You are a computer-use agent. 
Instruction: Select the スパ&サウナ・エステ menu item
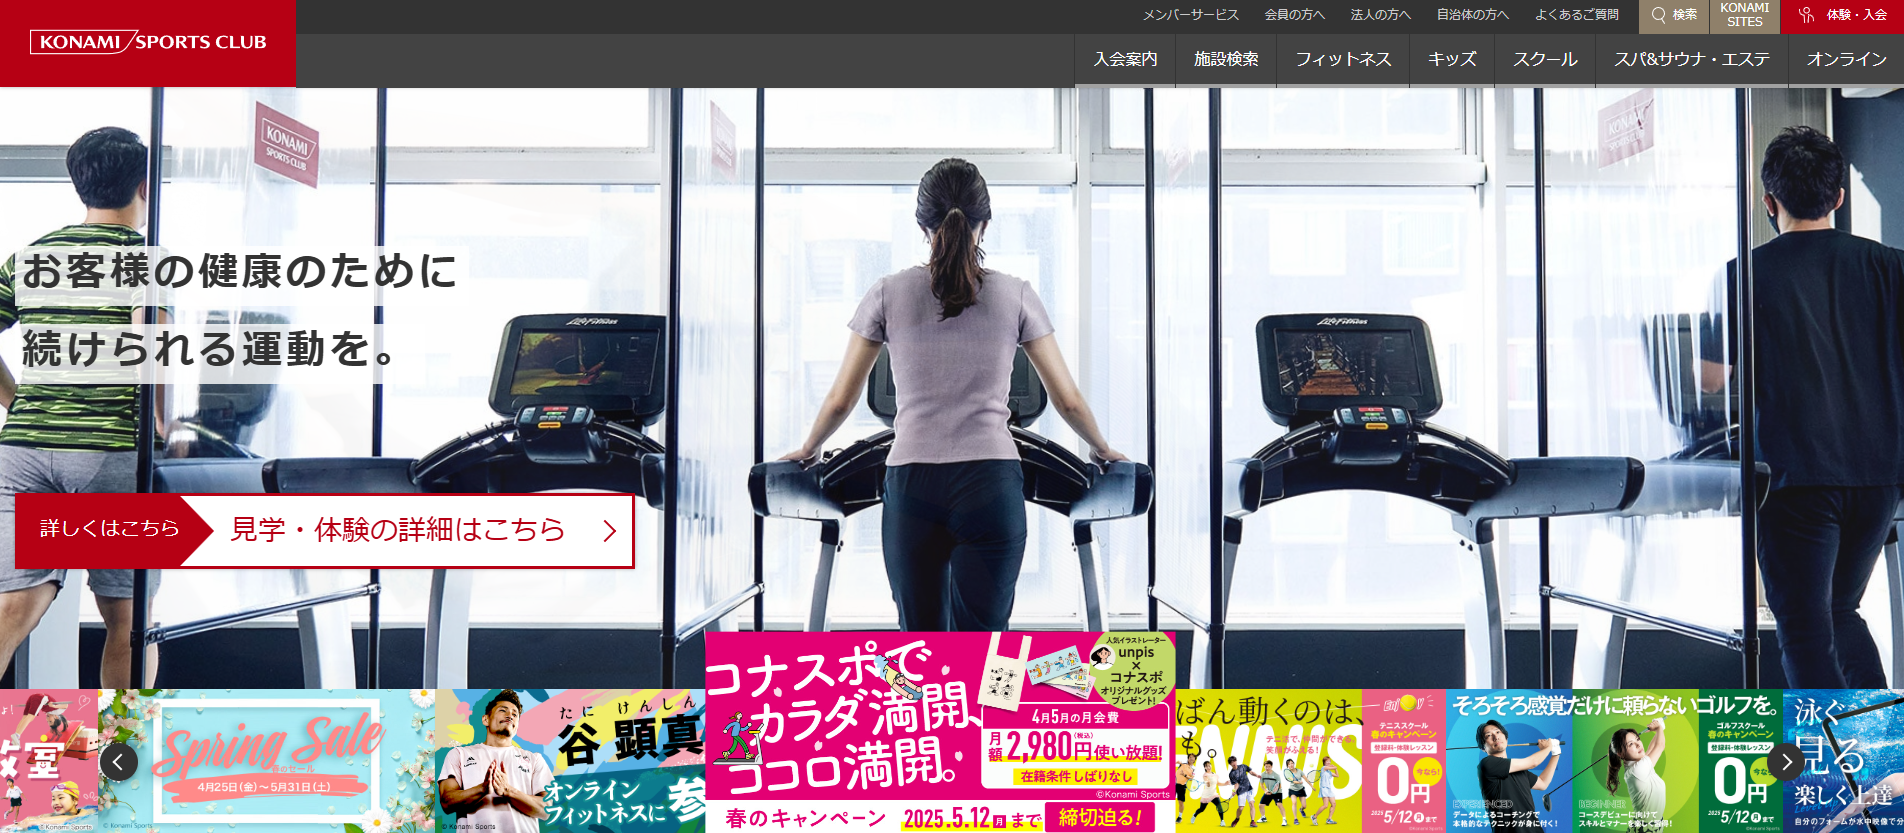point(1692,60)
